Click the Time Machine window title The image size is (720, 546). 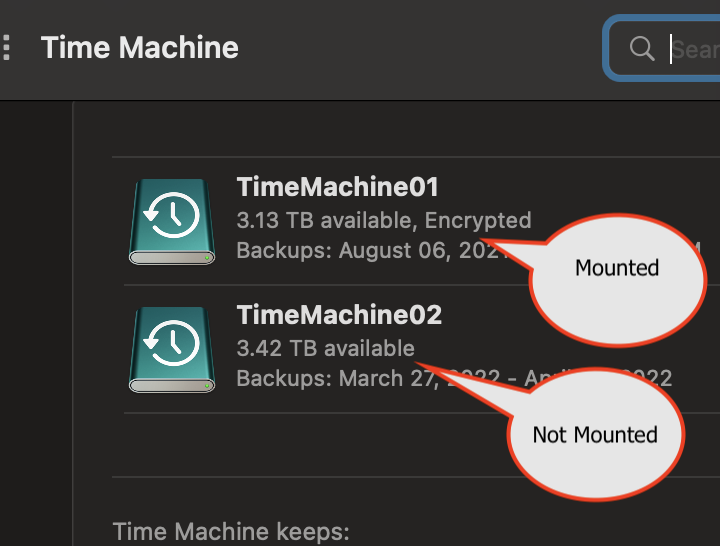click(x=140, y=48)
